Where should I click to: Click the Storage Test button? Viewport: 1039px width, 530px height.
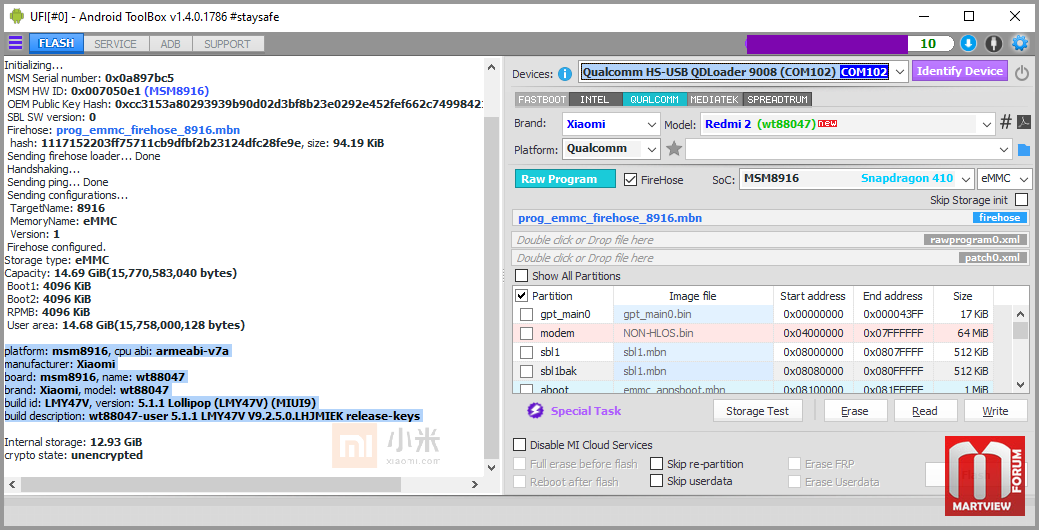click(x=757, y=411)
